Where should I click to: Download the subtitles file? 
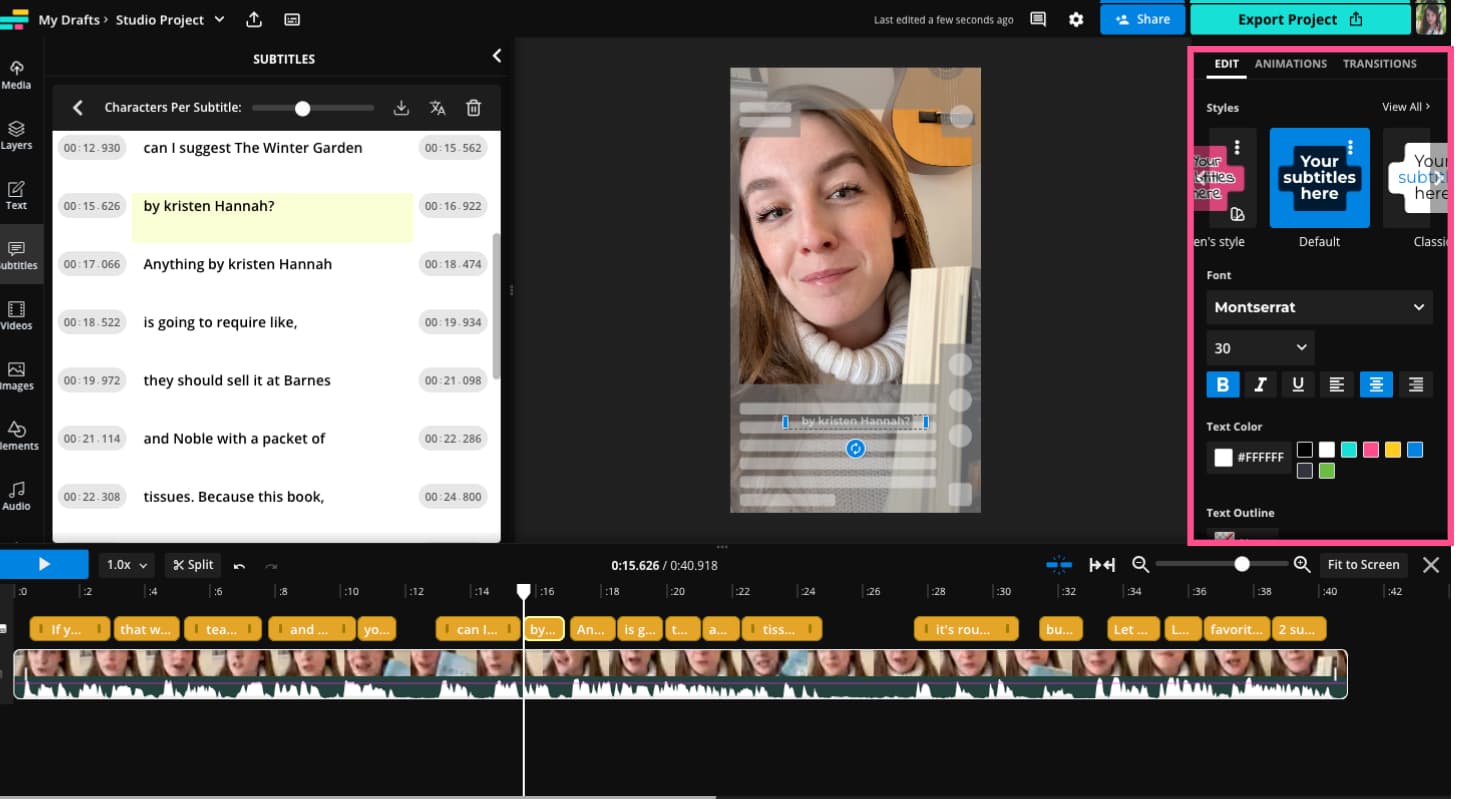[x=401, y=108]
